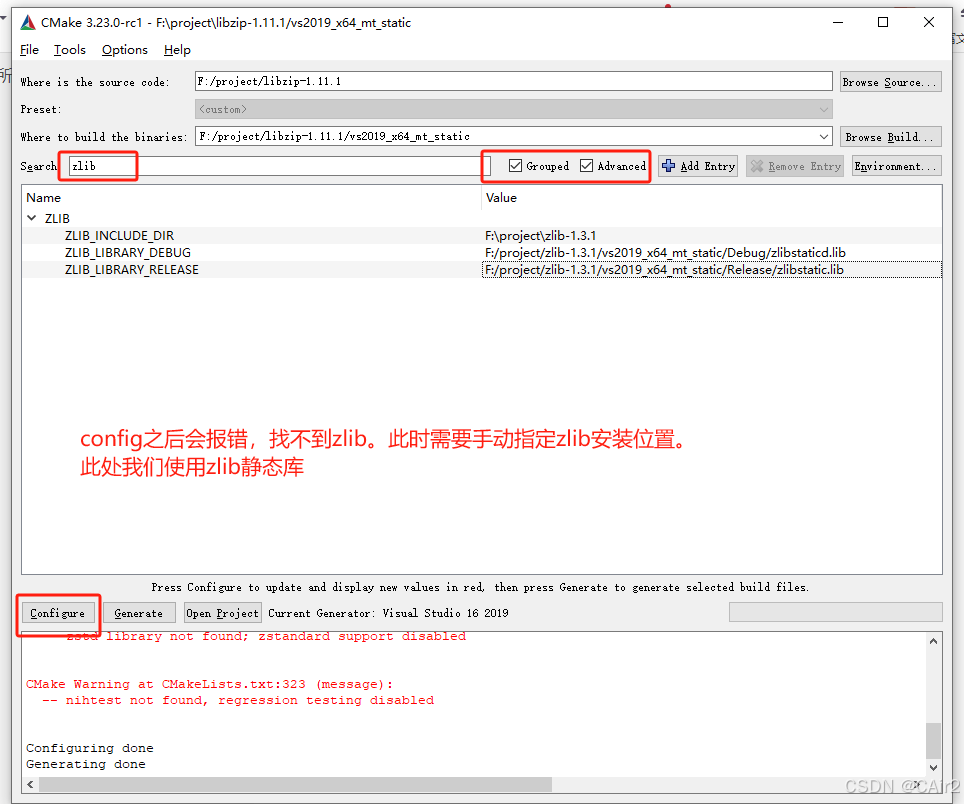Select the ZLIB_LIBRARY_RELEASE variable
The width and height of the screenshot is (964, 804).
(131, 269)
